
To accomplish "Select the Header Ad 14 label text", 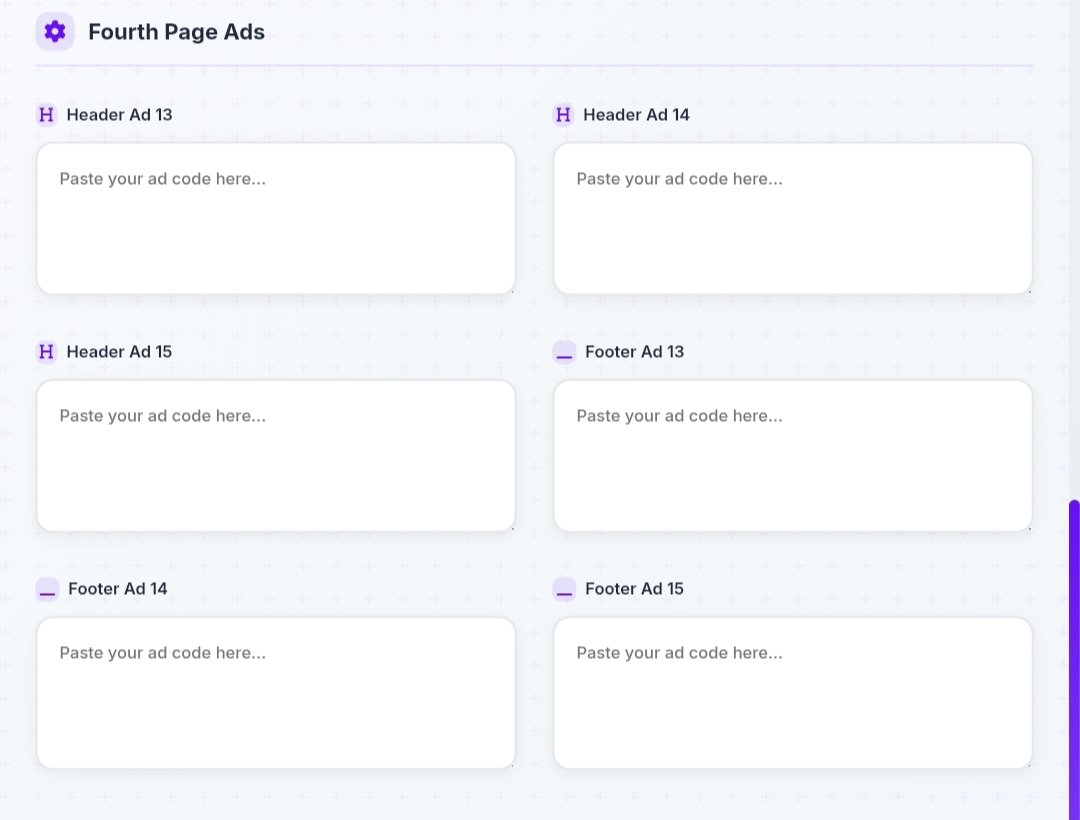I will [x=636, y=115].
